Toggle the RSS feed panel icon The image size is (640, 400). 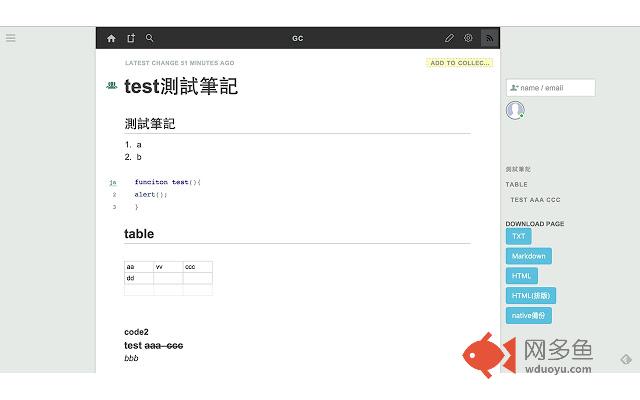490,38
